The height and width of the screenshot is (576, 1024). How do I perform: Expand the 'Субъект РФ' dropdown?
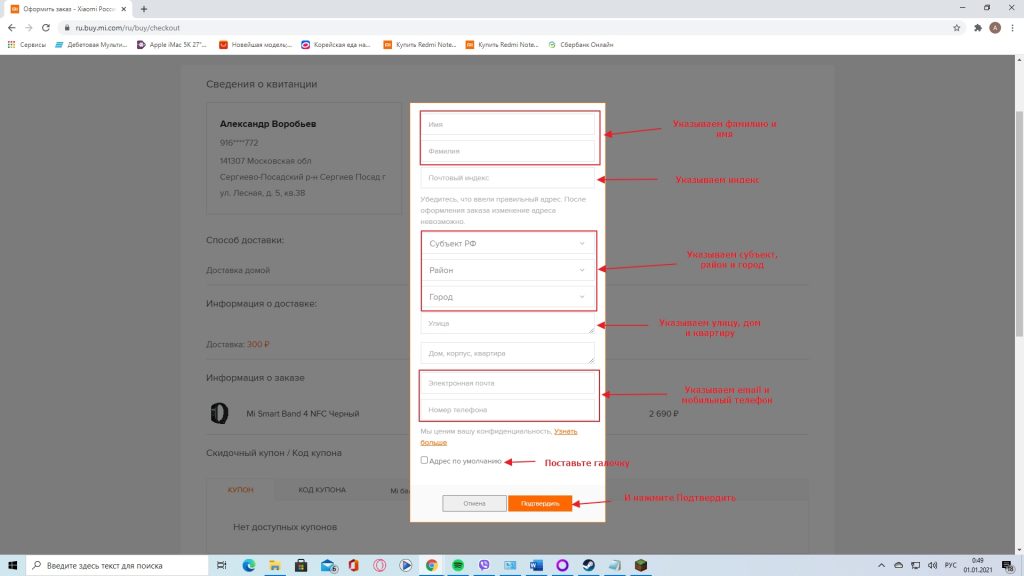click(508, 243)
